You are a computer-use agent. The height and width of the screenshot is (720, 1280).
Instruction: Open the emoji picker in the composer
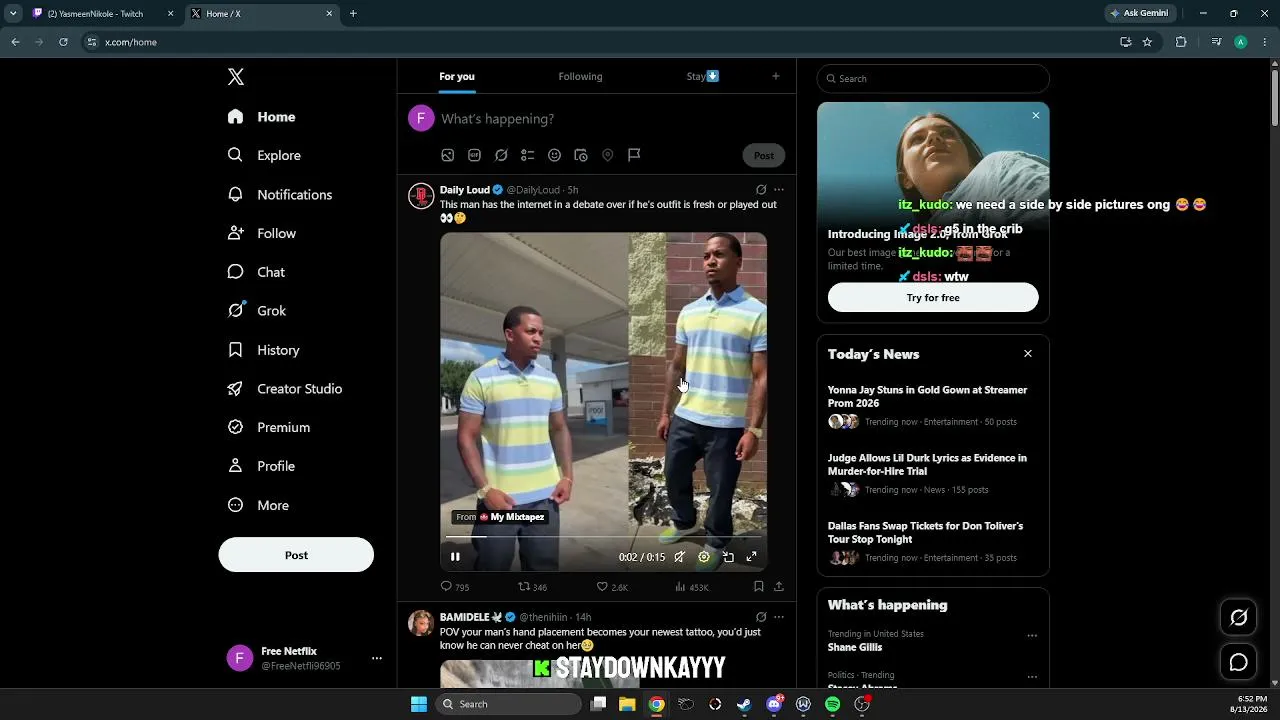(x=554, y=155)
